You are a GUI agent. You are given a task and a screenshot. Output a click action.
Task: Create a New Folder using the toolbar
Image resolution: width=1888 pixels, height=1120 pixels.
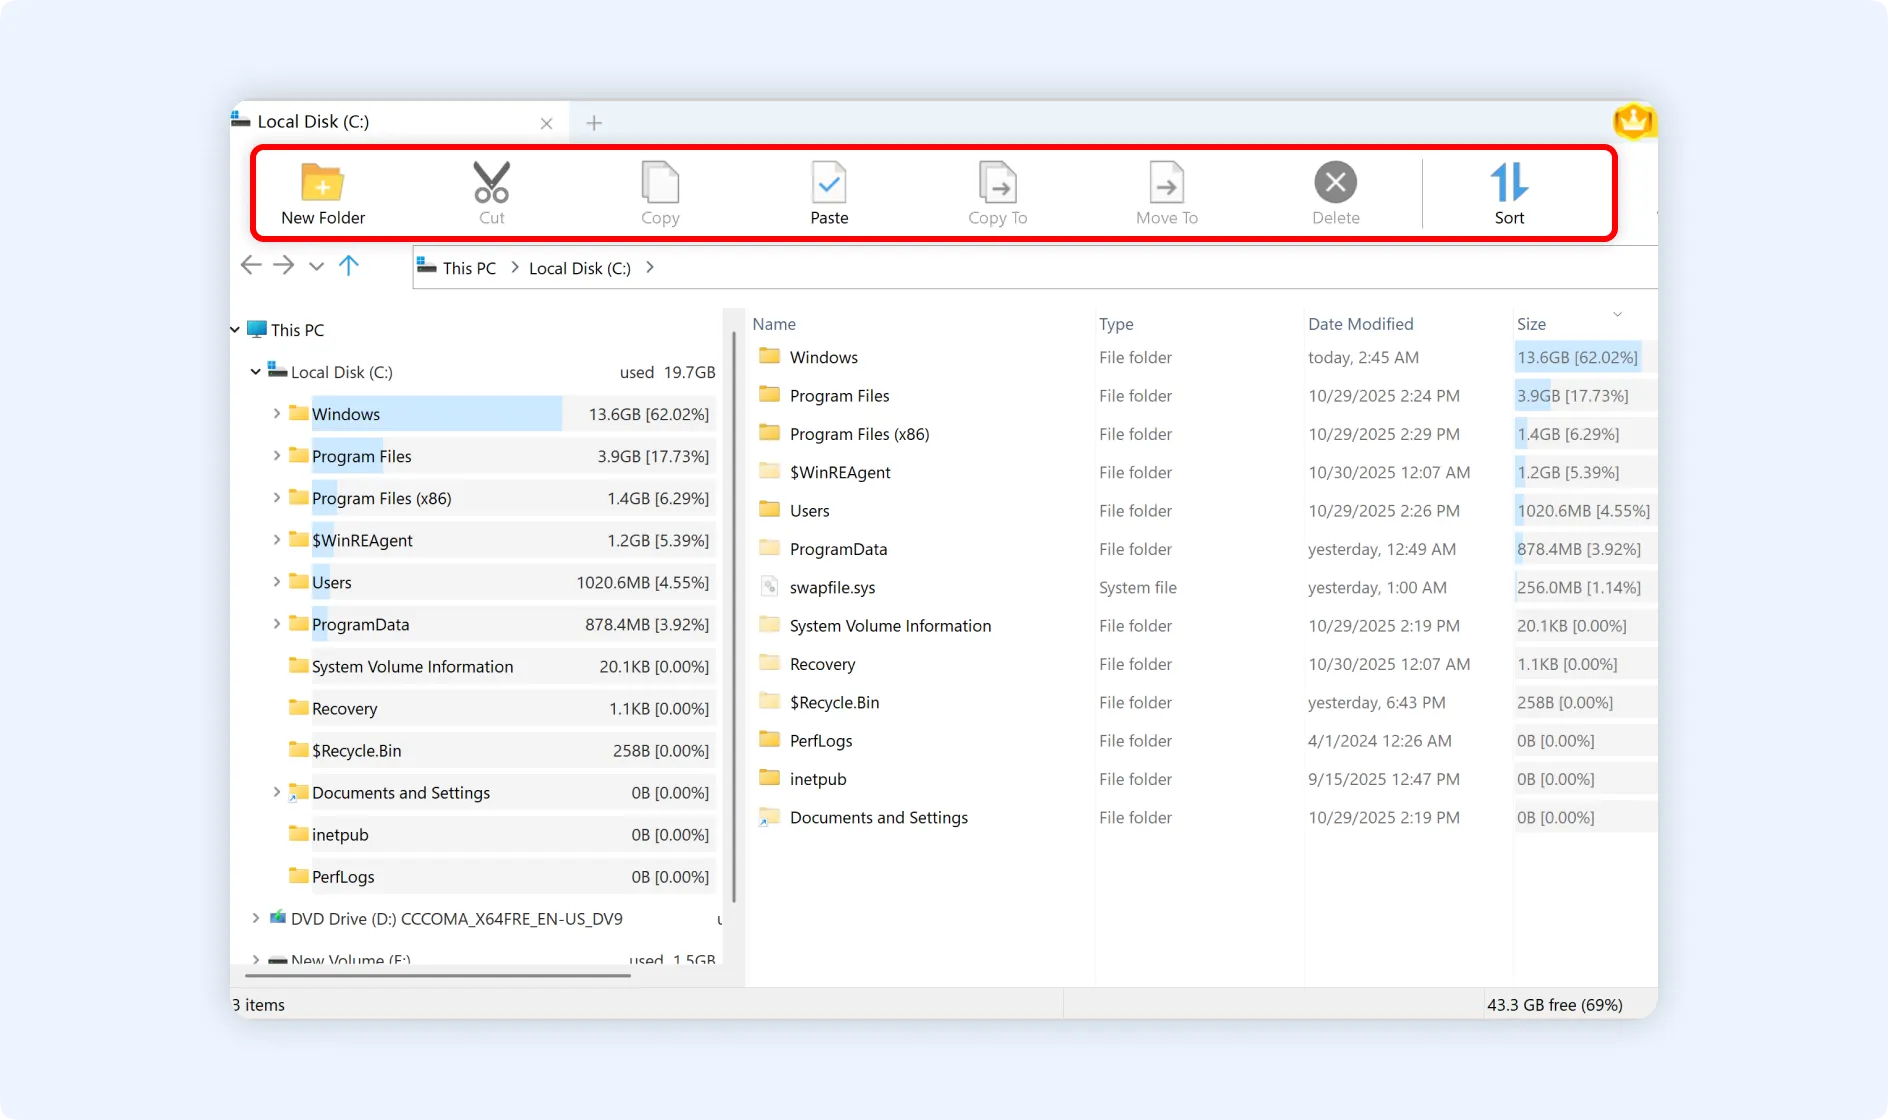[322, 192]
